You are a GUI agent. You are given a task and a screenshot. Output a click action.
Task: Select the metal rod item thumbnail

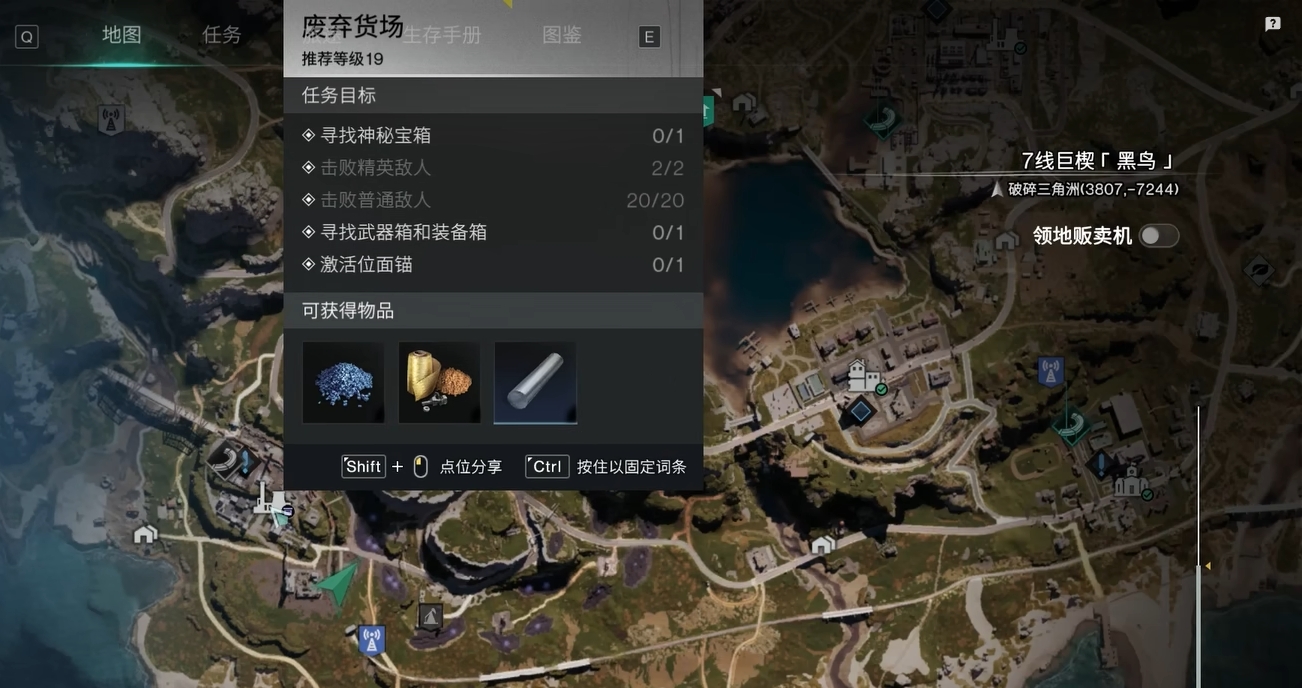535,382
